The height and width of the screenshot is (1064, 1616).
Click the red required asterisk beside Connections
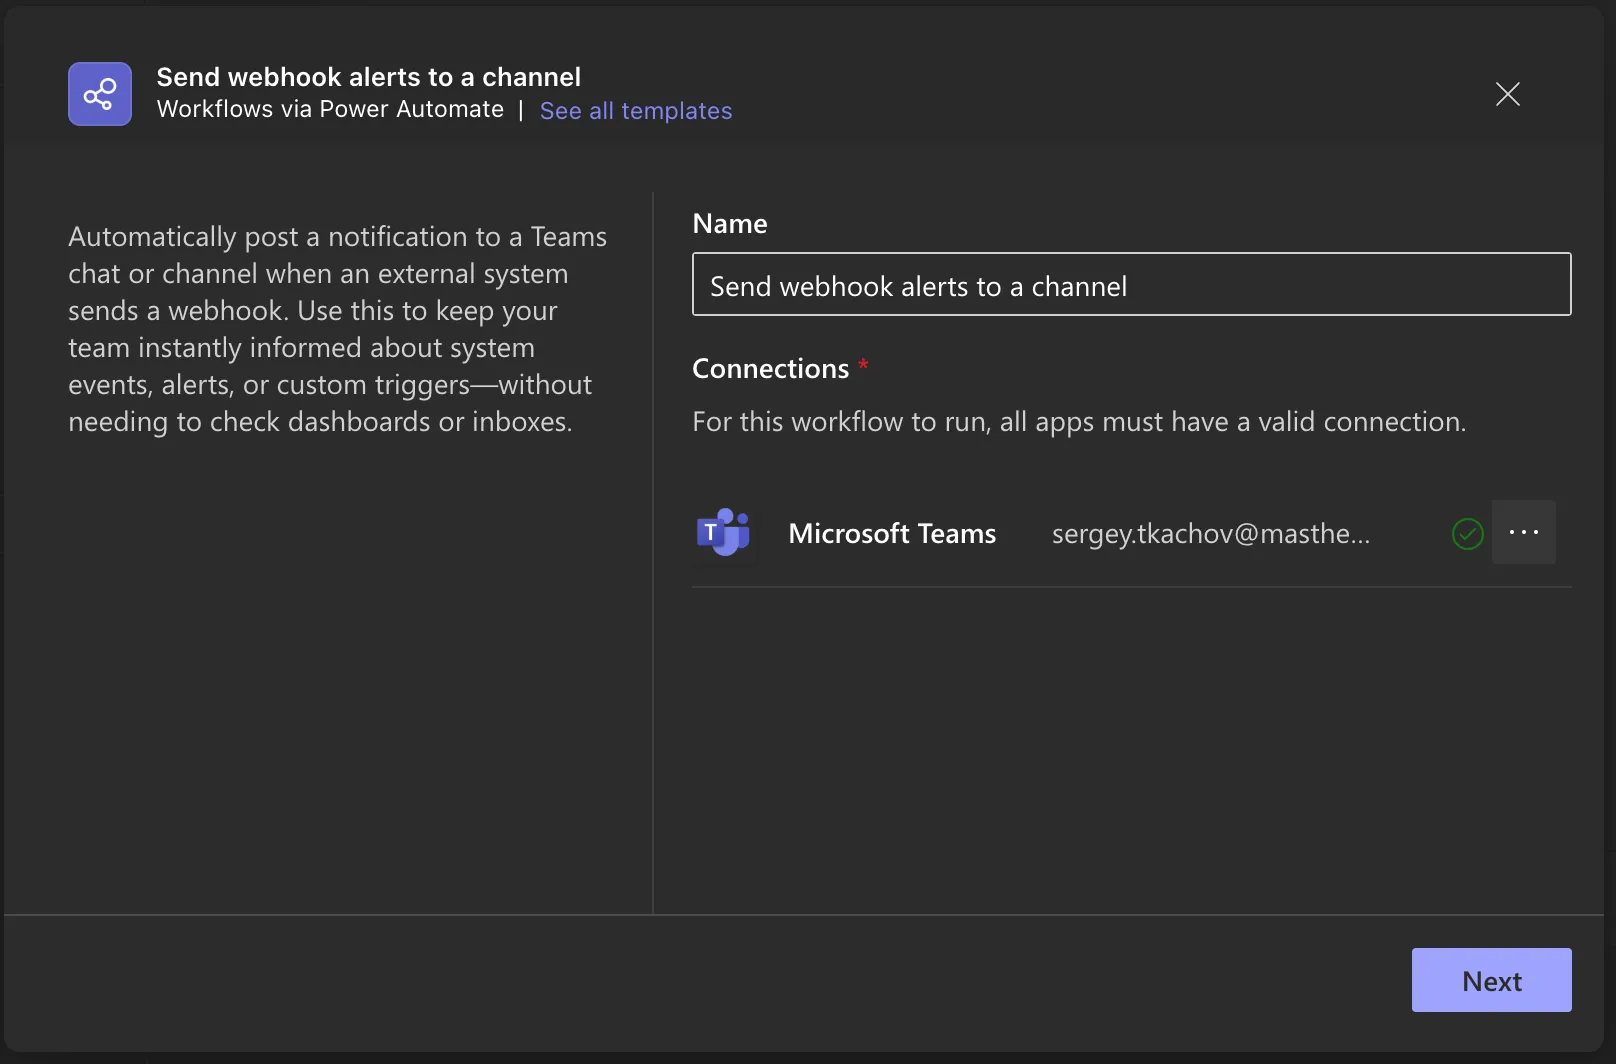tap(863, 364)
